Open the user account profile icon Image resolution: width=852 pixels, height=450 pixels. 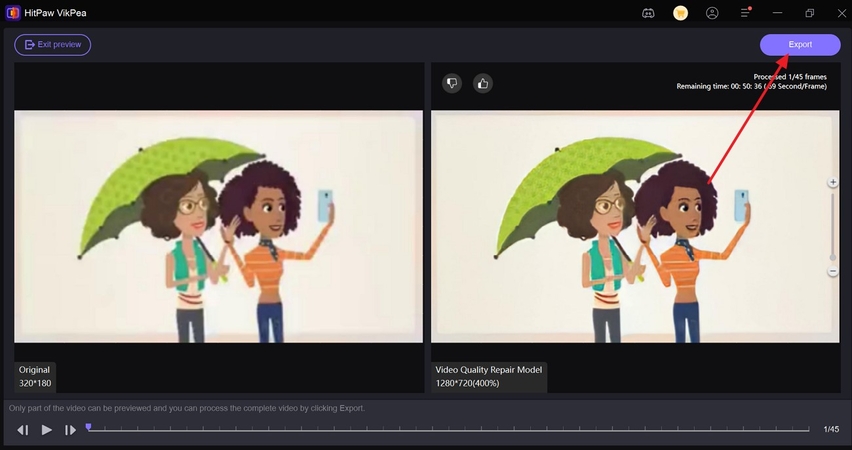(712, 13)
